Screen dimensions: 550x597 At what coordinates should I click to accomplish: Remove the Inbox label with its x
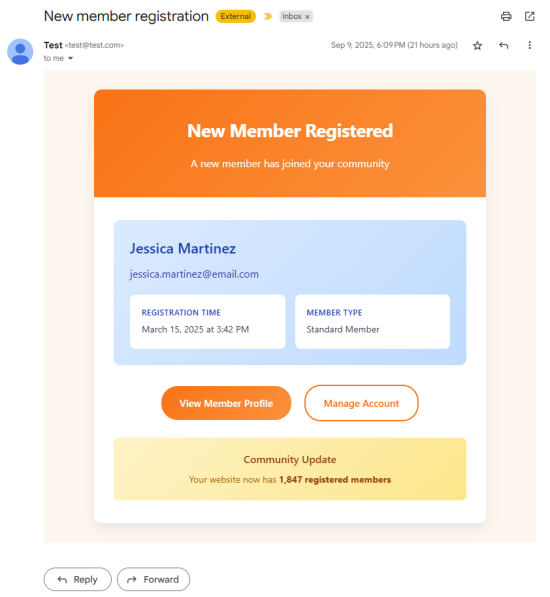point(307,17)
